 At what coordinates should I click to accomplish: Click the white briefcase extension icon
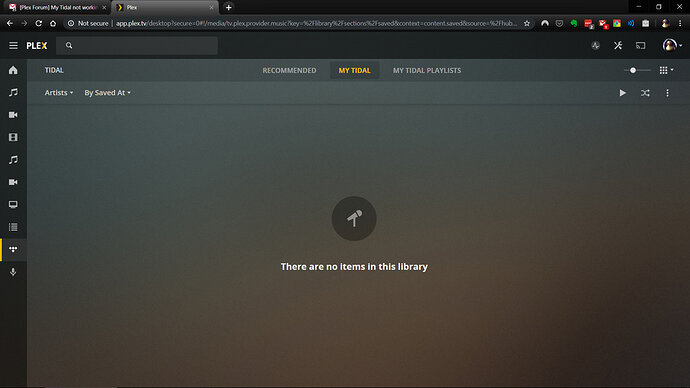coord(646,23)
